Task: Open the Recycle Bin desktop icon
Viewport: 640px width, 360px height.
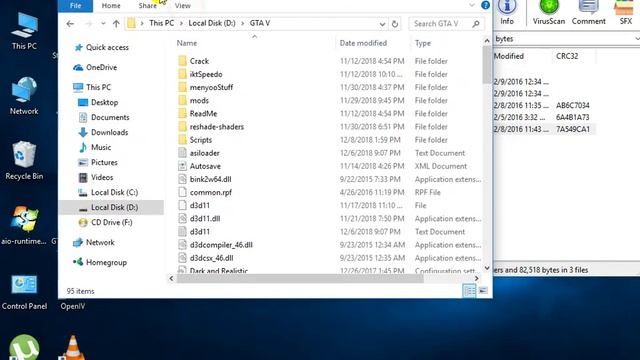Action: pyautogui.click(x=24, y=161)
